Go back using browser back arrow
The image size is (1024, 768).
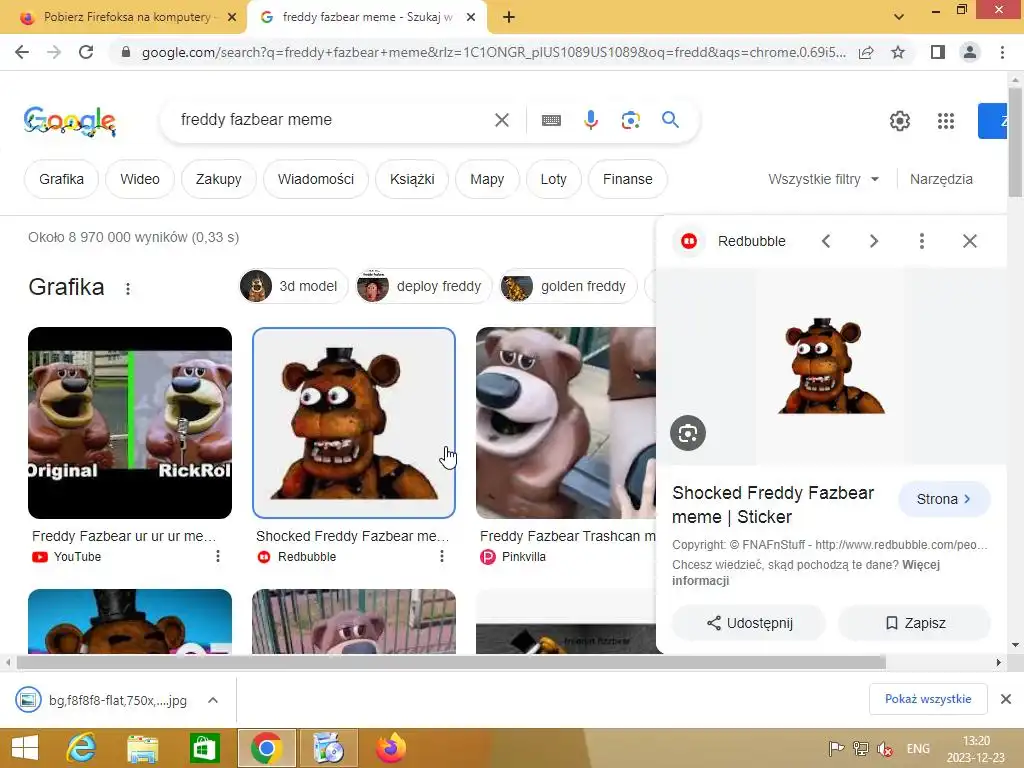coord(22,52)
